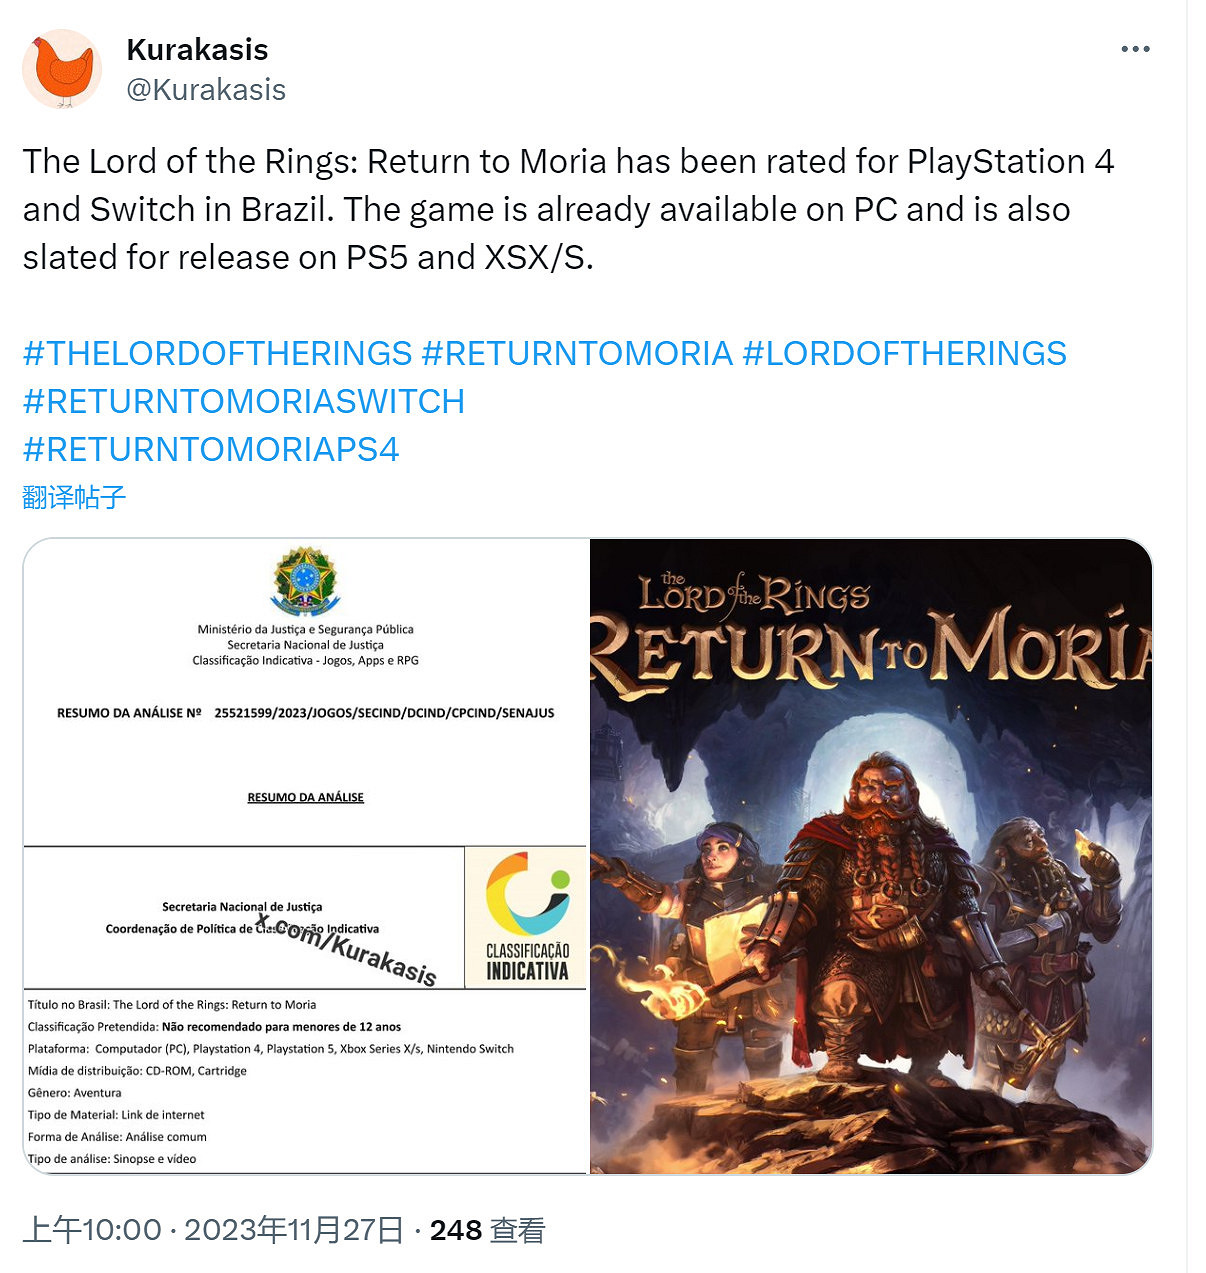Click the Brazilian coat of arms emblem
The height and width of the screenshot is (1273, 1206).
(306, 580)
